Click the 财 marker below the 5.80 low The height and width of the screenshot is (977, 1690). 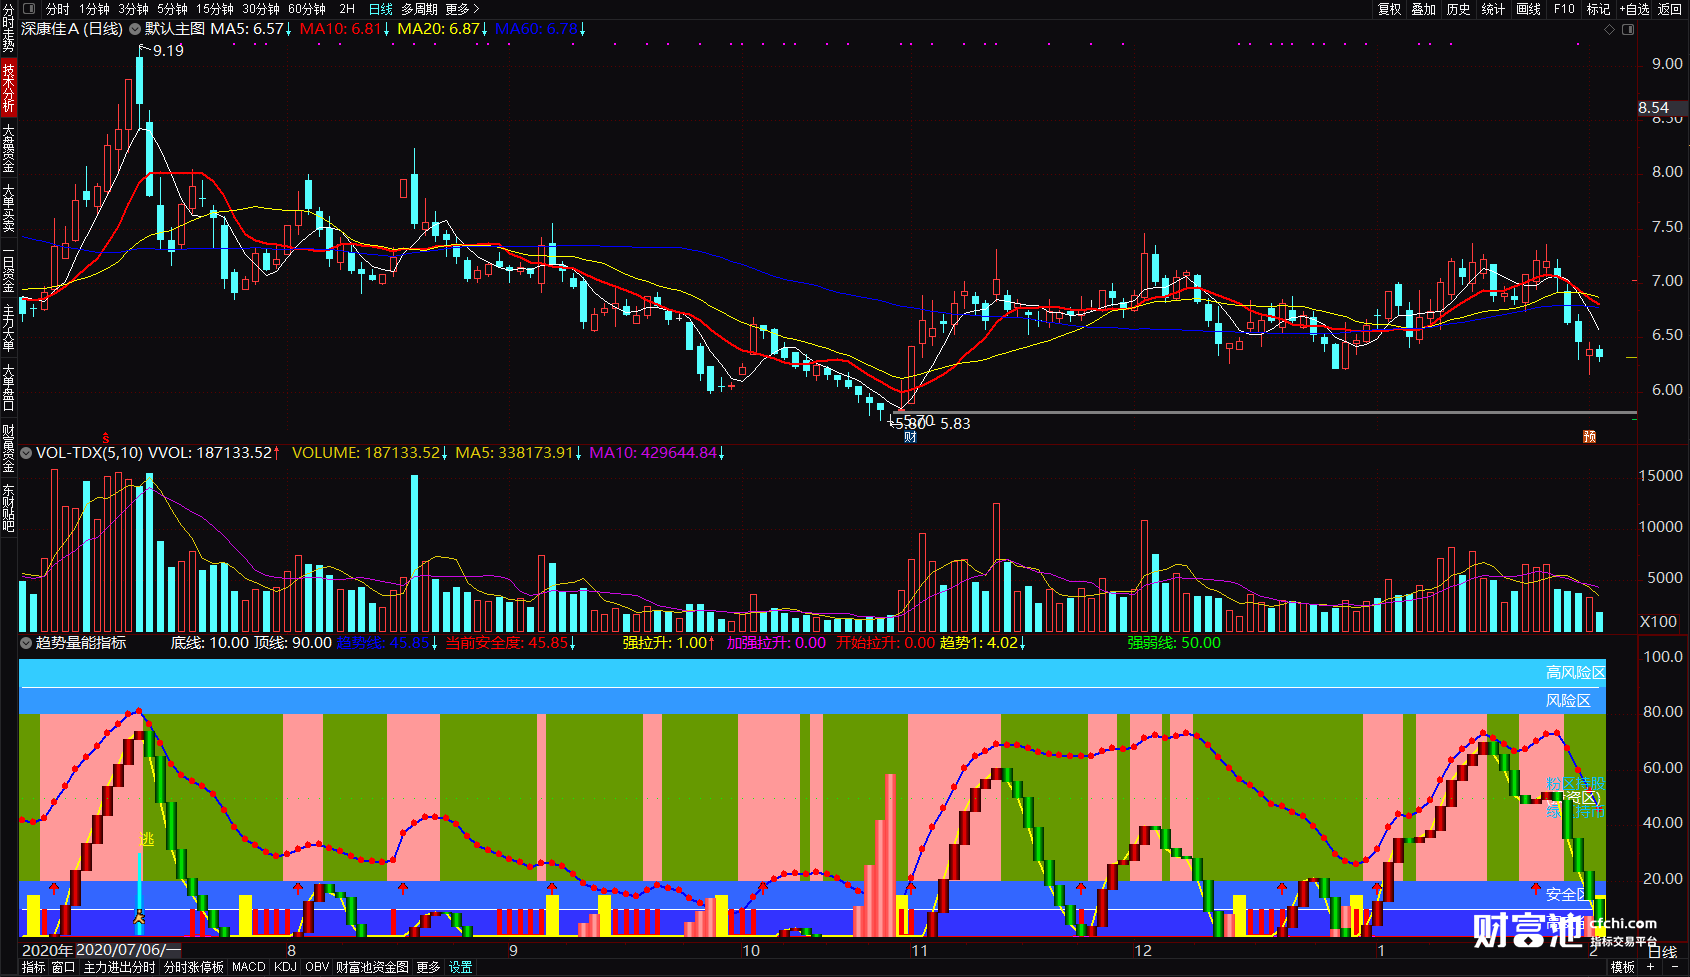click(910, 437)
